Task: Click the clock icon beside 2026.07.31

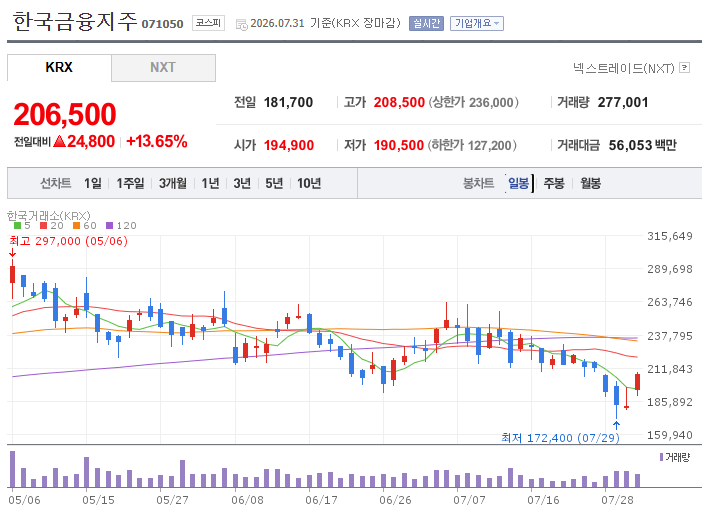Action: click(241, 25)
